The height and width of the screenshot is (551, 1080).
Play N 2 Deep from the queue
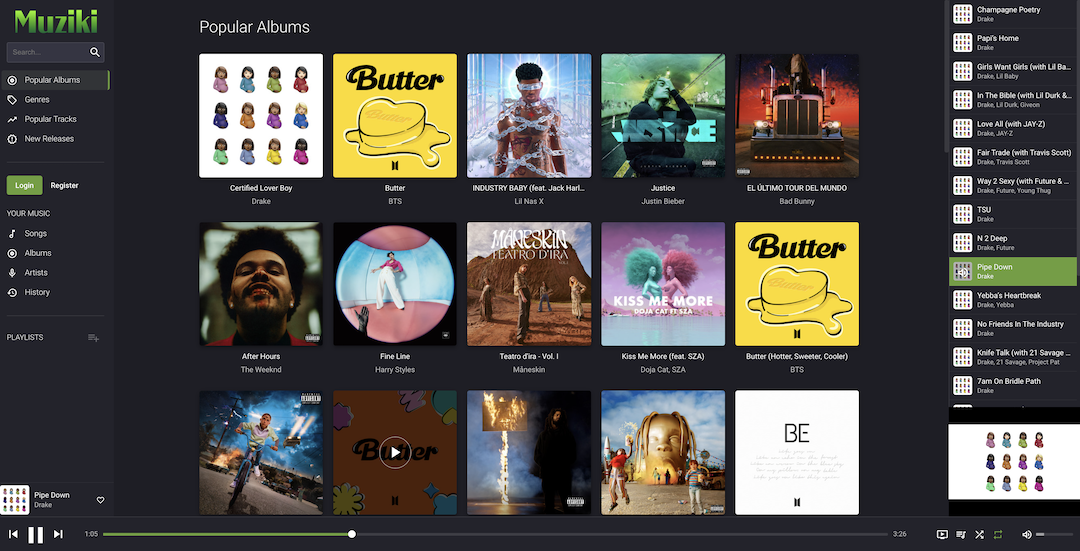(x=1012, y=242)
